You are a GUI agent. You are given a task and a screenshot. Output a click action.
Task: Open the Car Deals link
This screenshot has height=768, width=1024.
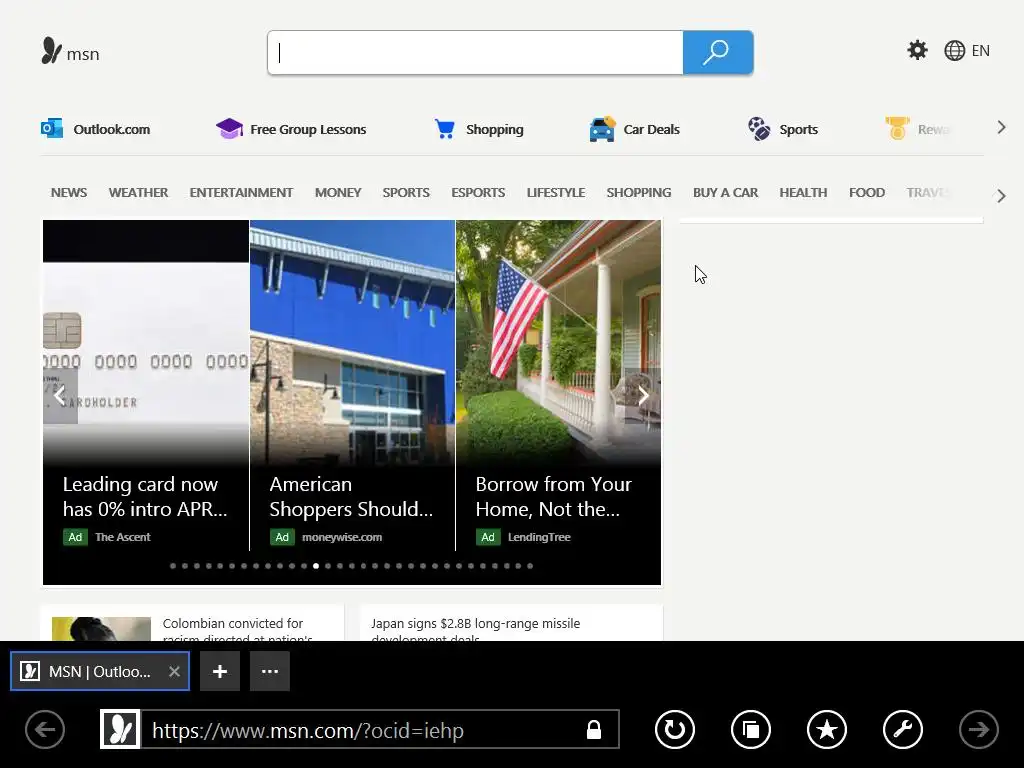pos(652,129)
